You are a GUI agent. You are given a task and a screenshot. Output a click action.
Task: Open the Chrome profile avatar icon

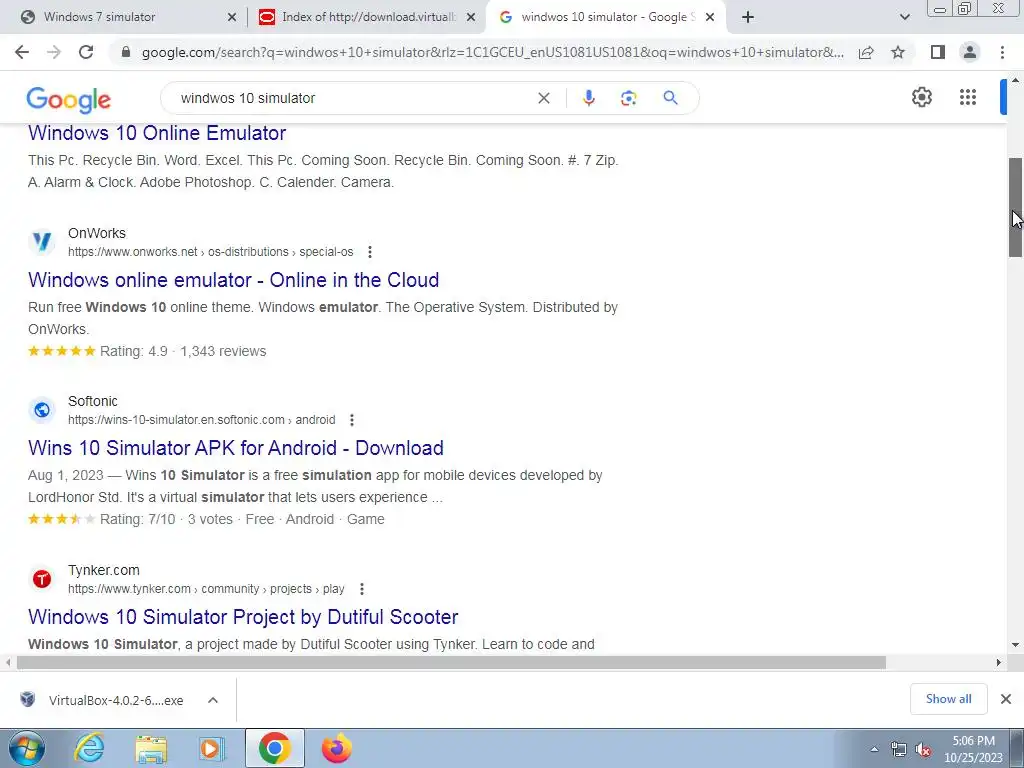[x=970, y=52]
